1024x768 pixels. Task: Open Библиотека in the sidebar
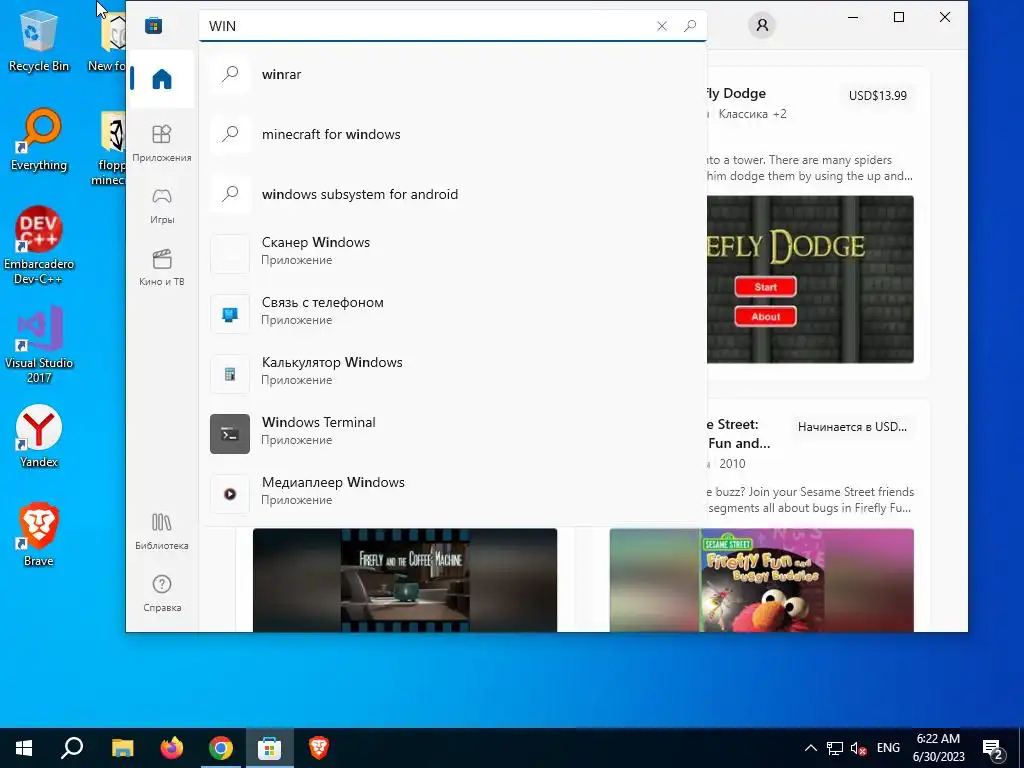tap(162, 531)
